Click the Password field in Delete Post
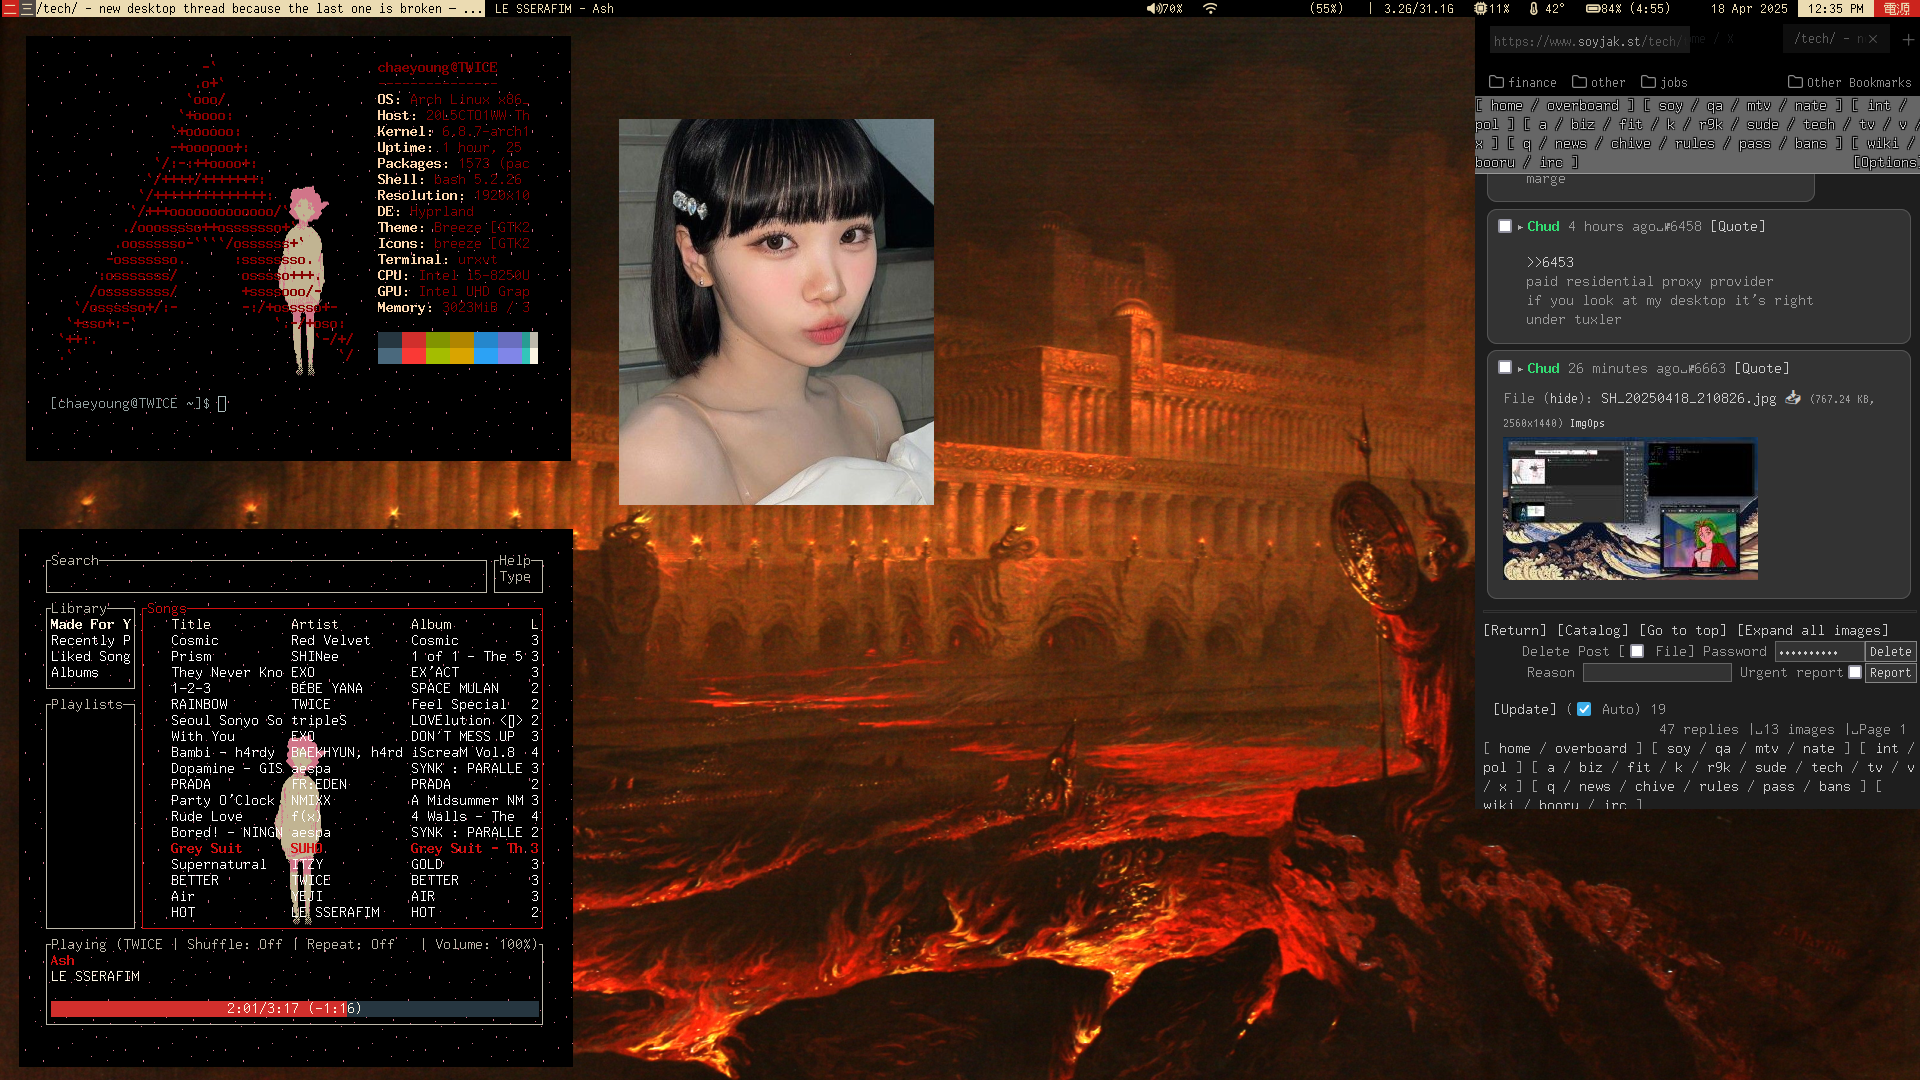Screen dimensions: 1920x1080 (1818, 651)
